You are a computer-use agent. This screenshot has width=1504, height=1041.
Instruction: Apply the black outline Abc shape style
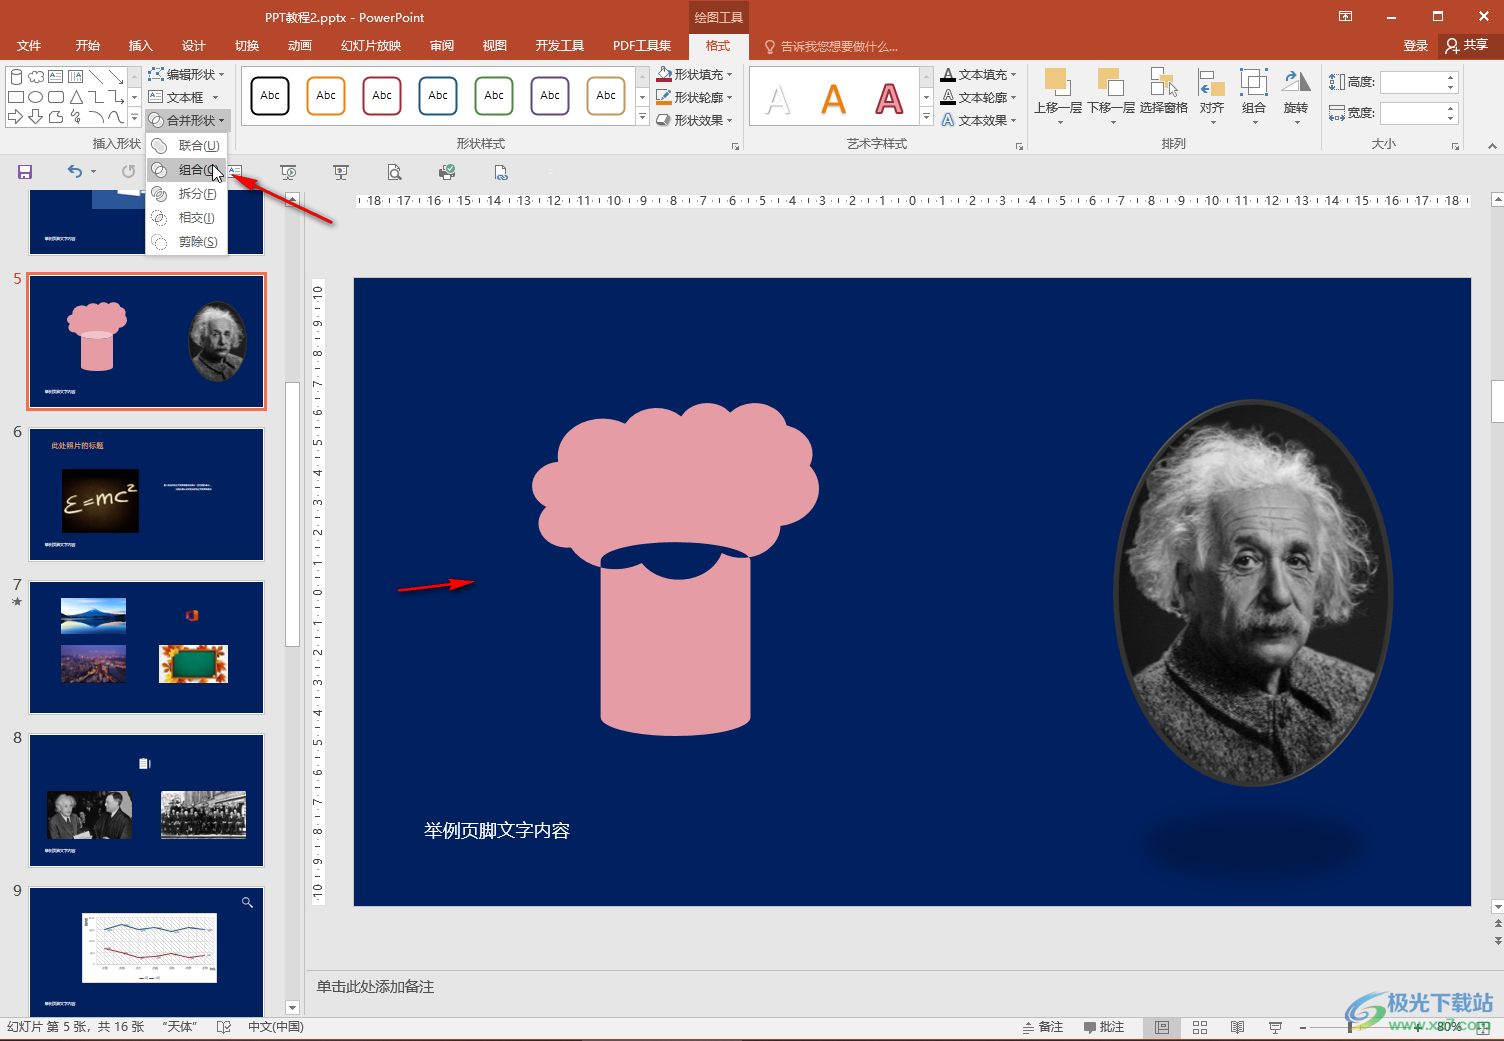pyautogui.click(x=270, y=96)
